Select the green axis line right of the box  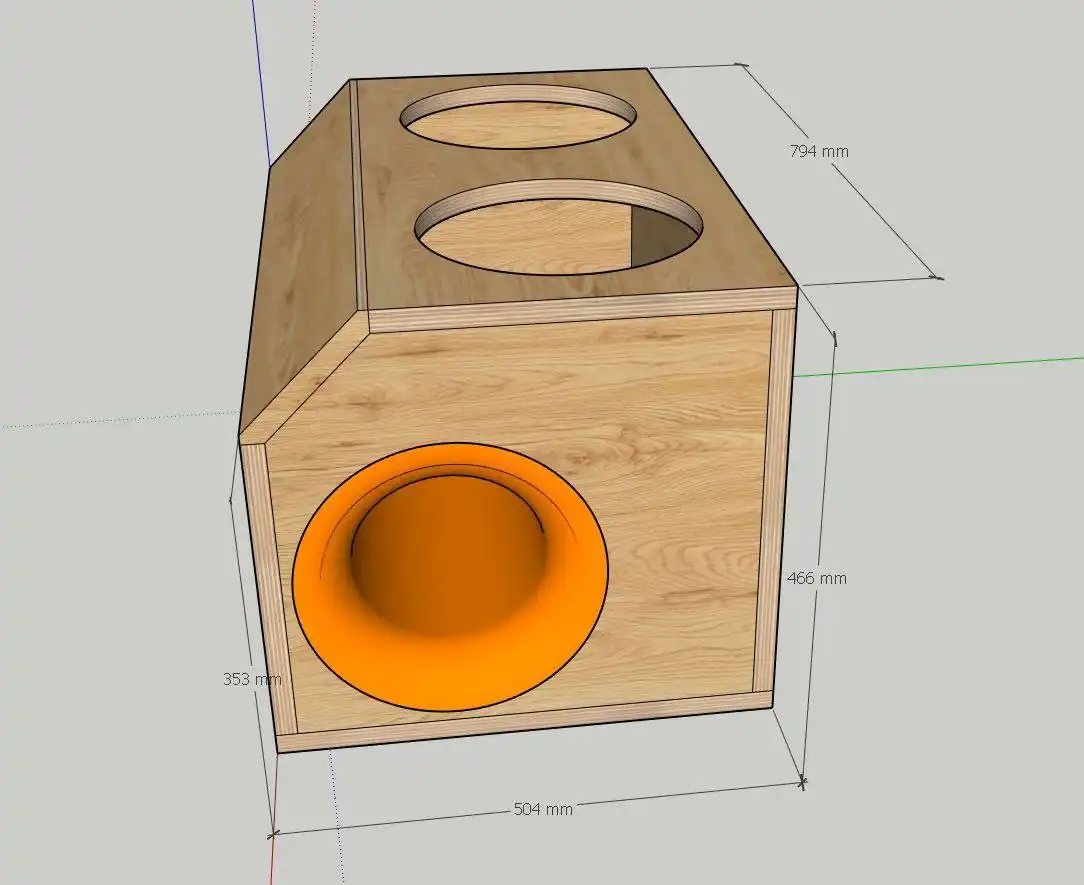940,366
